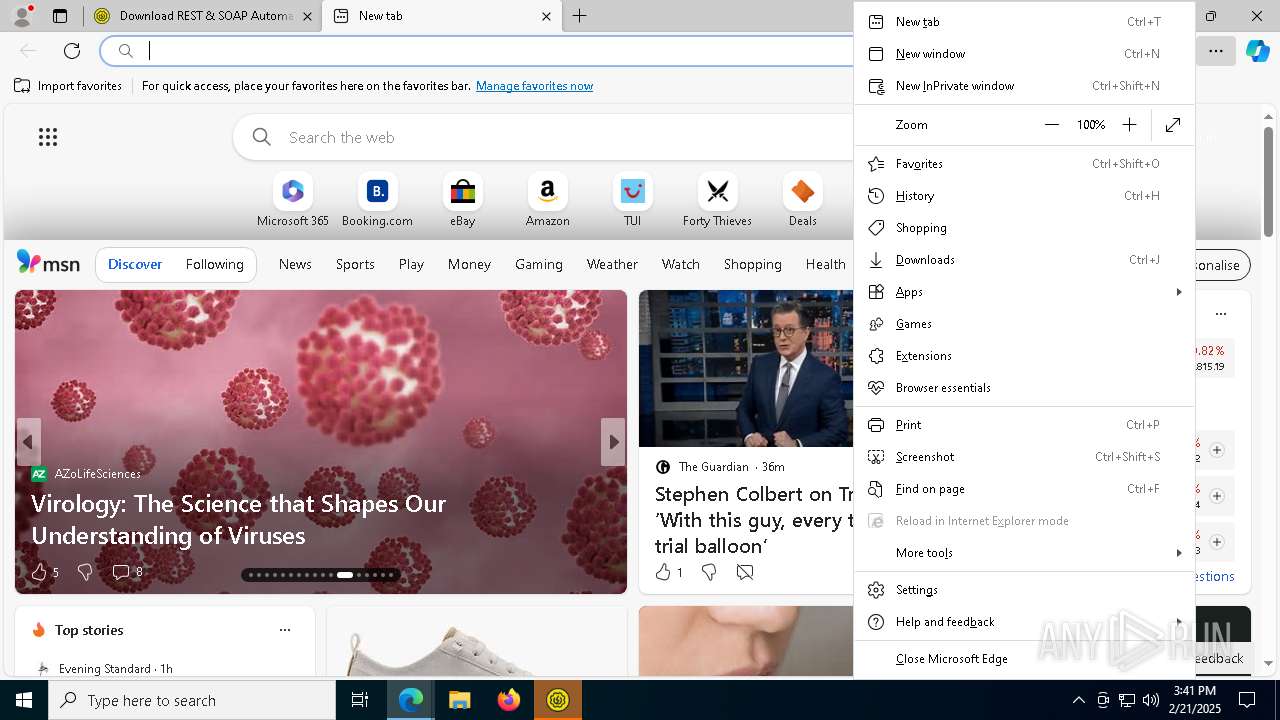Open the News category
This screenshot has height=720, width=1280.
tap(295, 264)
